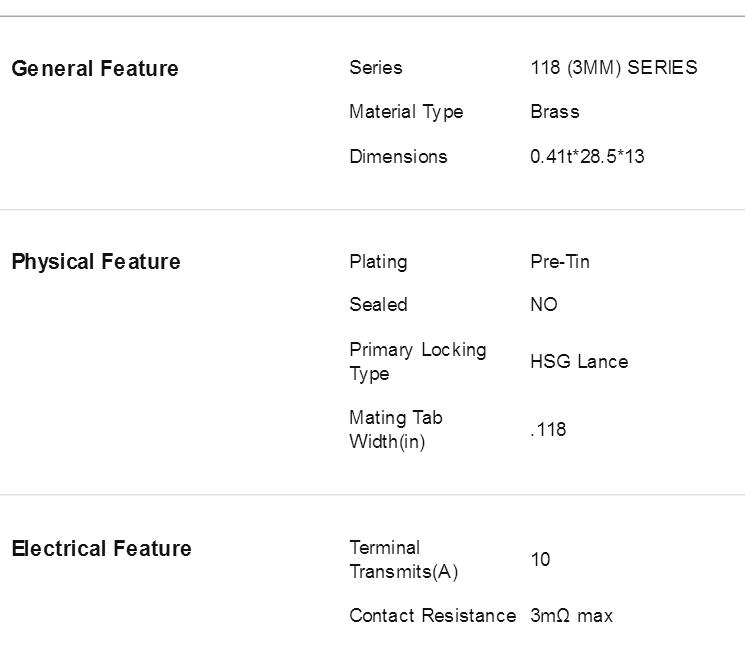Click the Mating Tab Width(in) label

coord(396,429)
